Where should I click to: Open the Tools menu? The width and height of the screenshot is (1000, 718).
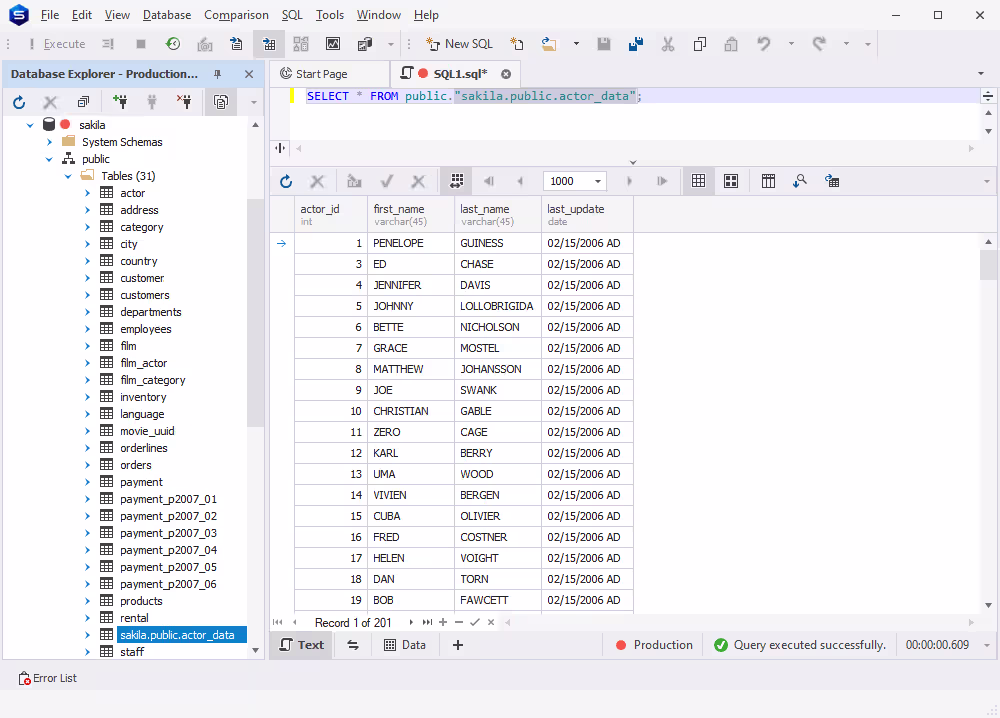[330, 15]
